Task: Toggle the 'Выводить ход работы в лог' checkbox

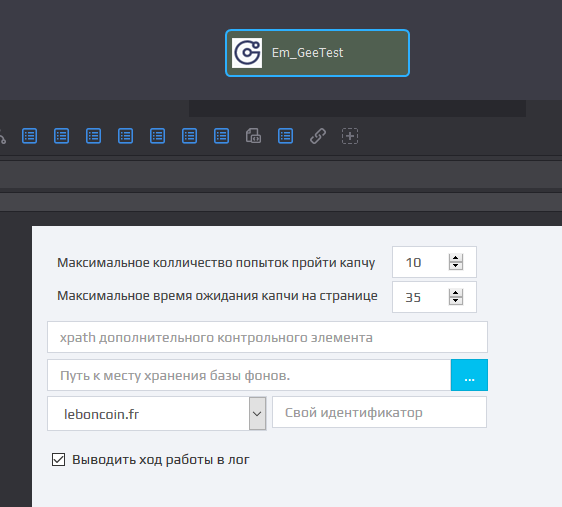Action: coord(58,459)
